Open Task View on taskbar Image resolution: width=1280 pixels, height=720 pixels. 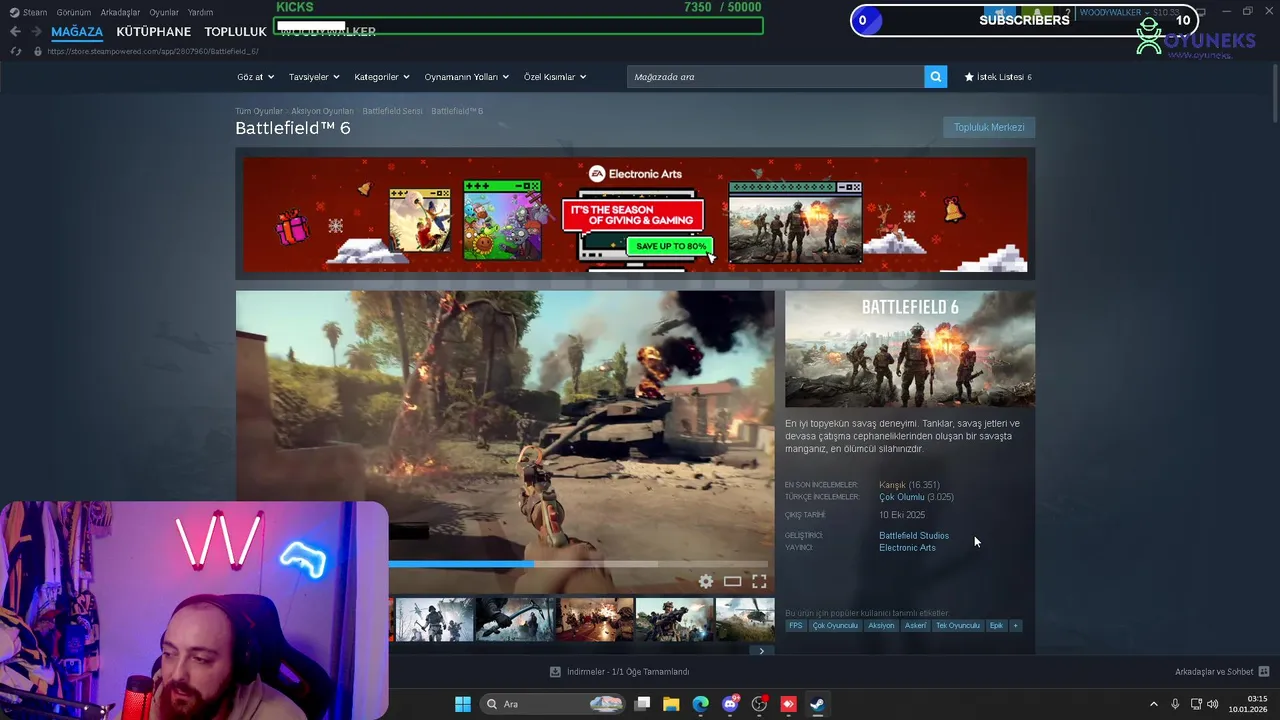click(643, 704)
